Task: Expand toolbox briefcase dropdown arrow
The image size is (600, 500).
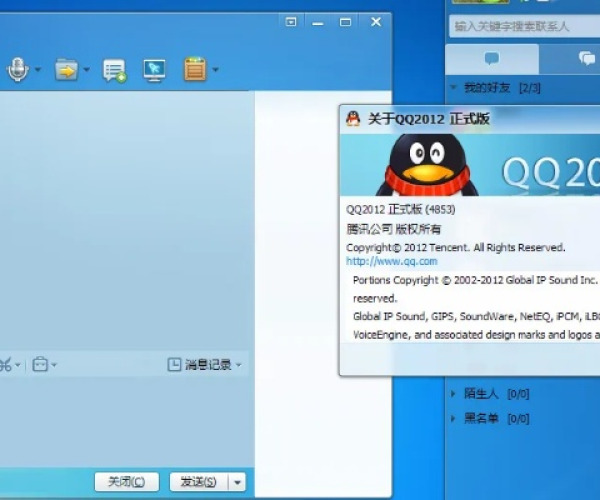Action: tap(54, 365)
